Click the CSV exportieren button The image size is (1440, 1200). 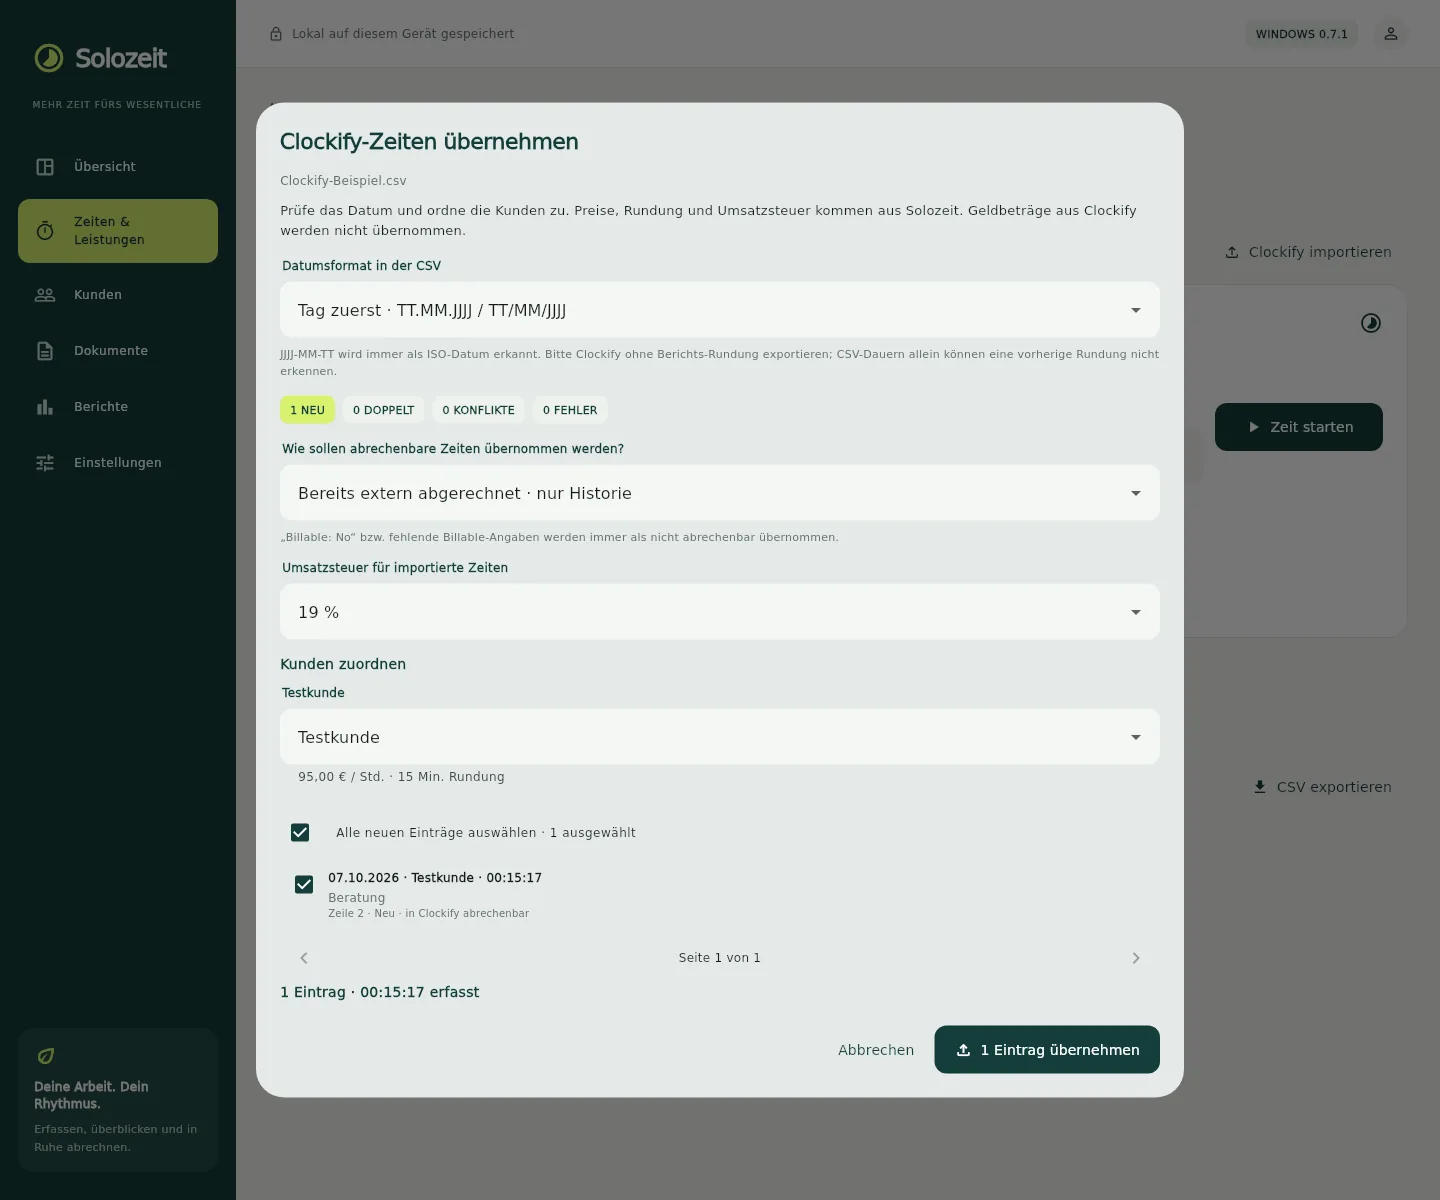[1322, 787]
